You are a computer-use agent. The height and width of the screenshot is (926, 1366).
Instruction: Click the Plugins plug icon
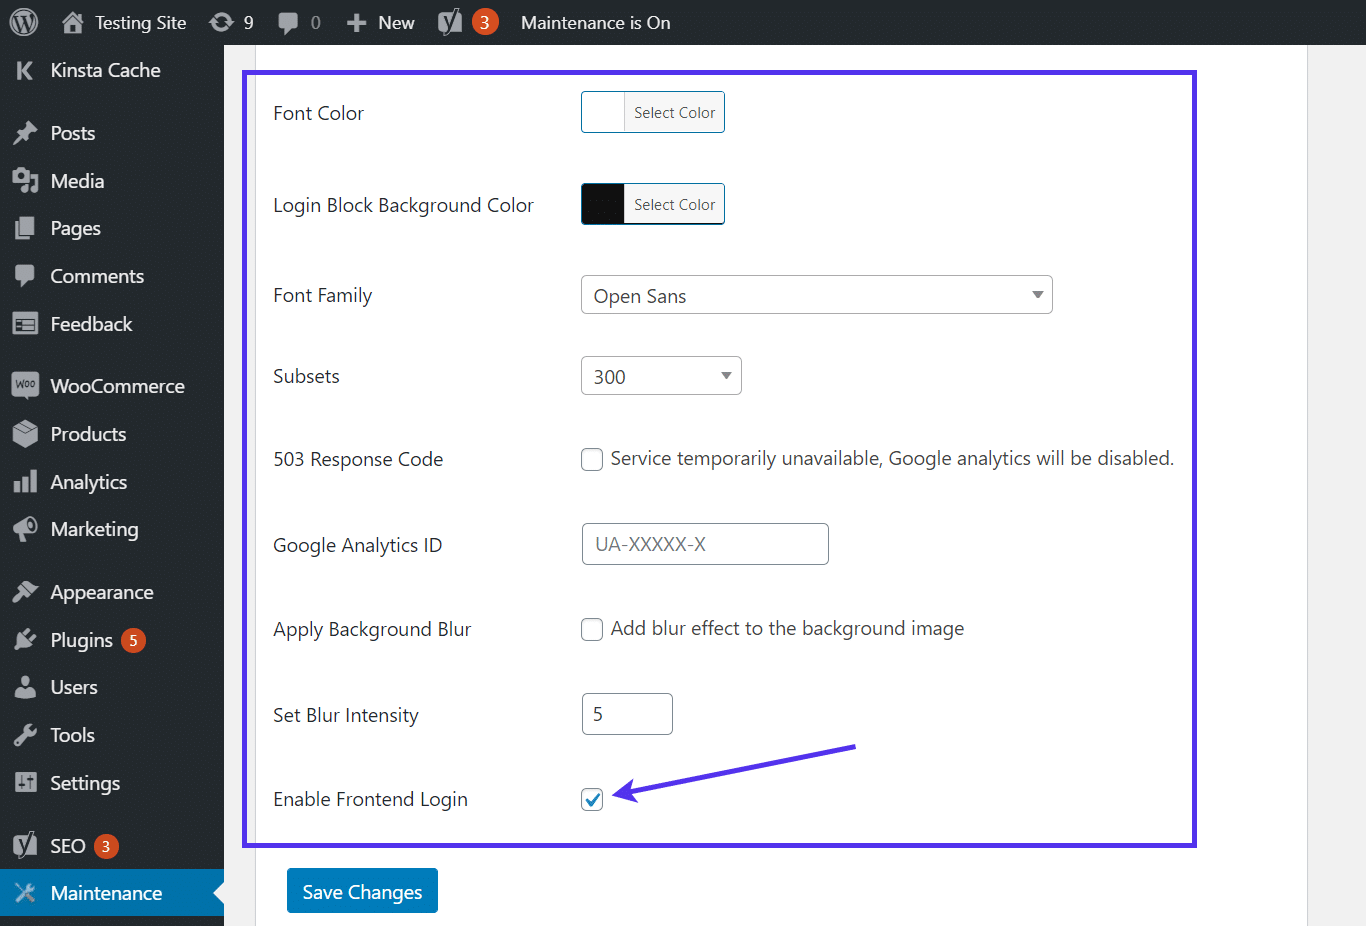coord(25,640)
